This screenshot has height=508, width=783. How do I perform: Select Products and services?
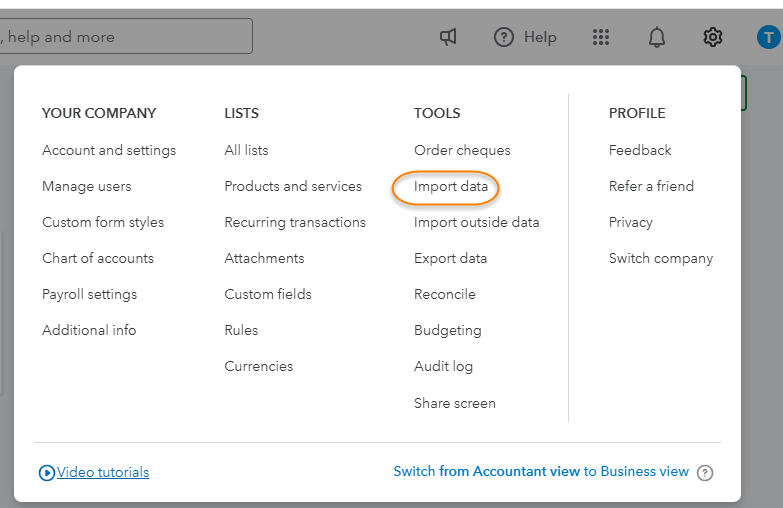pos(293,186)
